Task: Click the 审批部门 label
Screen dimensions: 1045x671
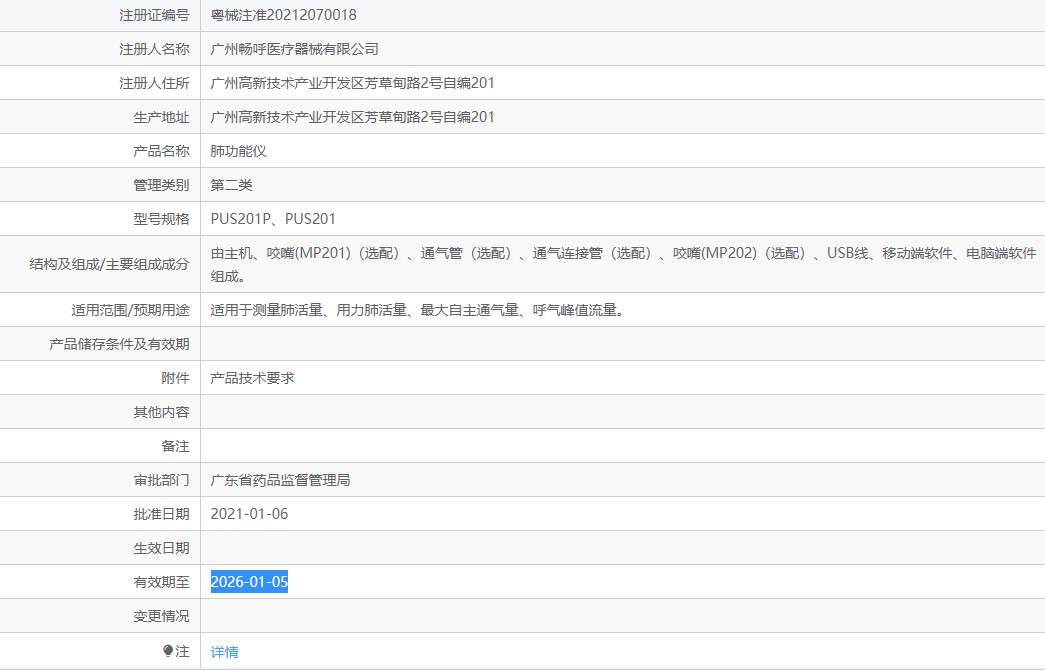Action: (161, 480)
